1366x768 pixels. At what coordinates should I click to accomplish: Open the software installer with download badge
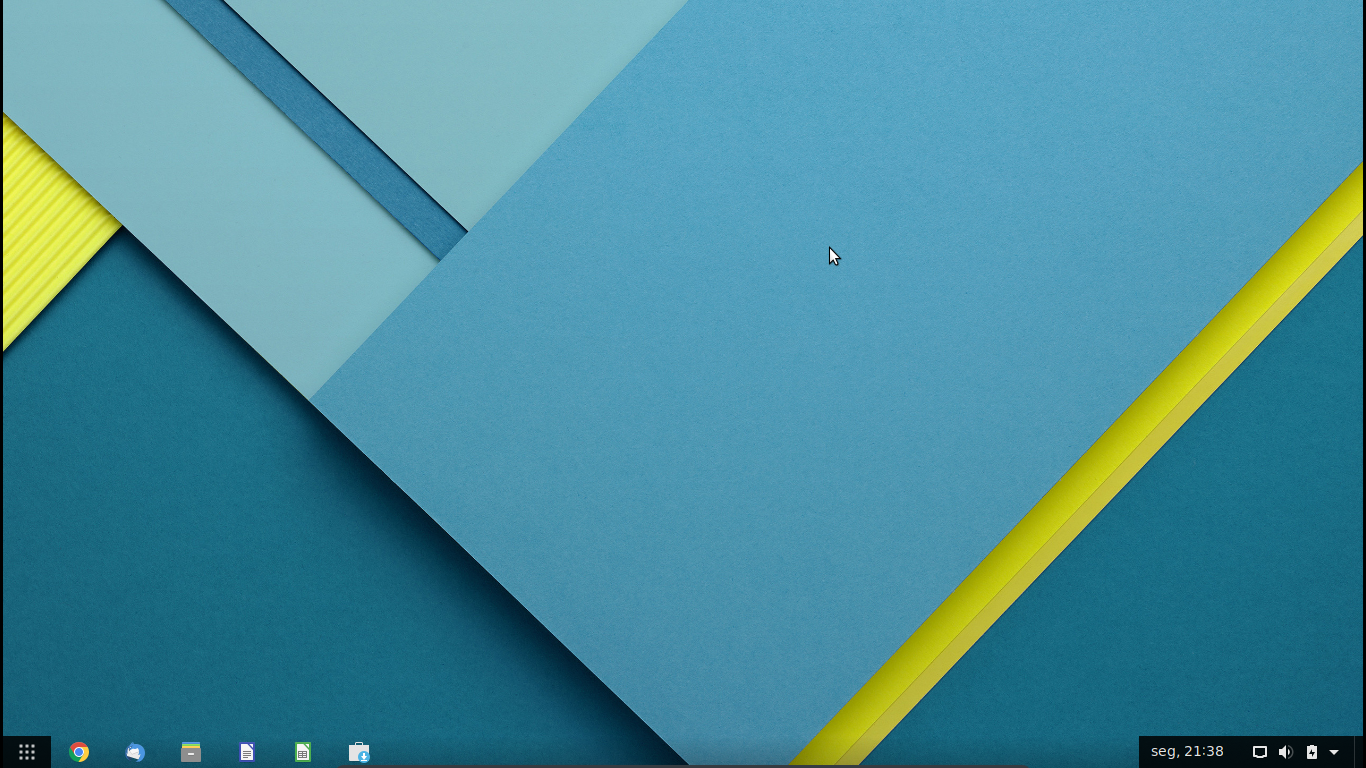(x=358, y=751)
